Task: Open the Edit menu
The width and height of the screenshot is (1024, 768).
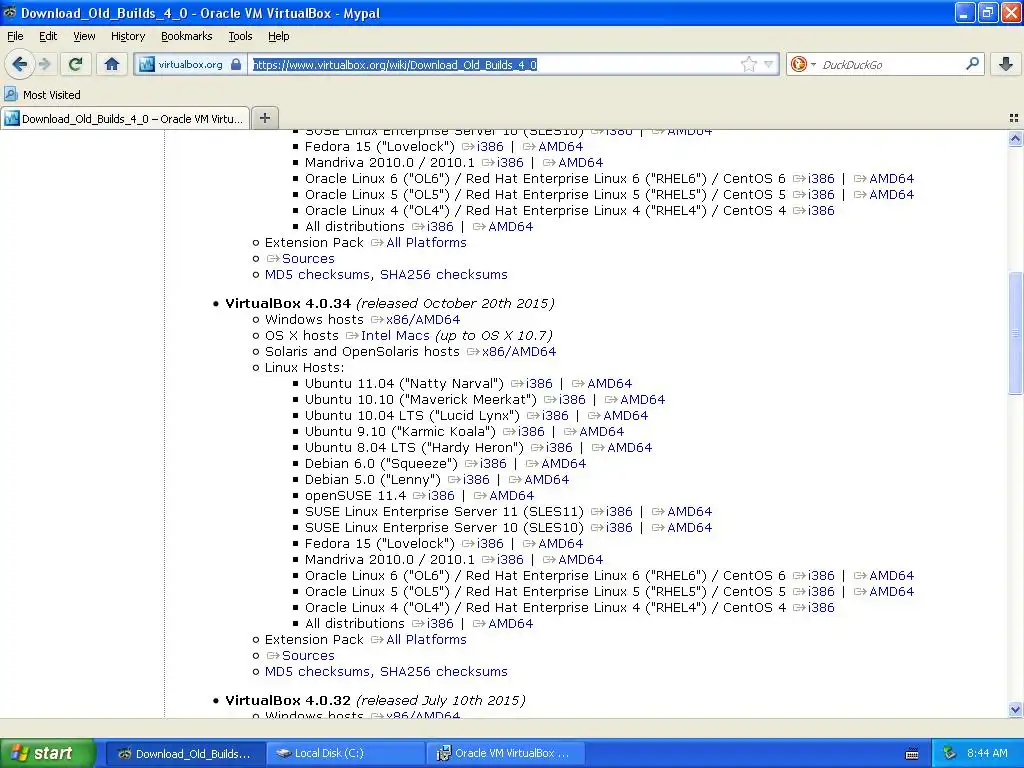Action: (x=48, y=36)
